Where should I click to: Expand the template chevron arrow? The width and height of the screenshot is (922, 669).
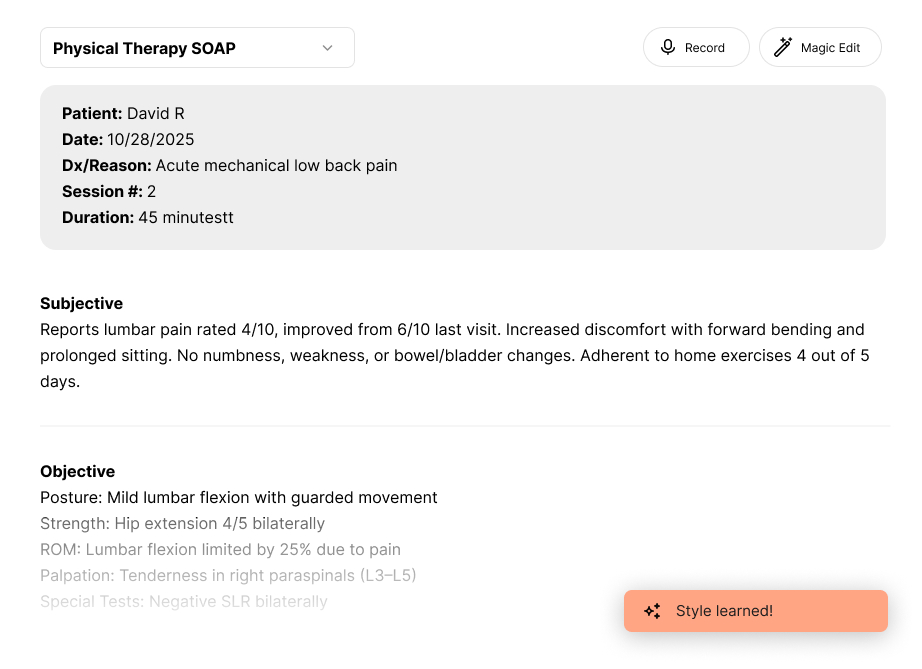pos(327,48)
